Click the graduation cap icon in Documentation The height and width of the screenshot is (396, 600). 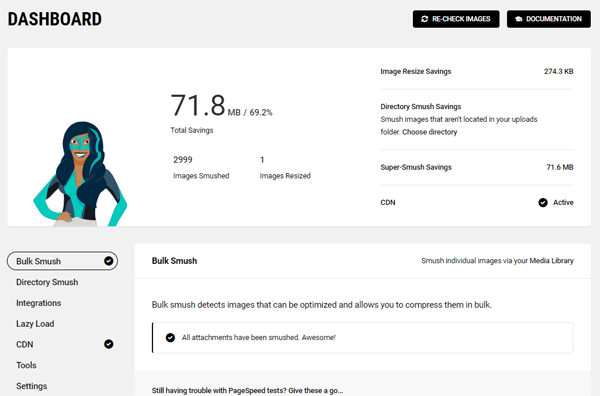tap(518, 19)
